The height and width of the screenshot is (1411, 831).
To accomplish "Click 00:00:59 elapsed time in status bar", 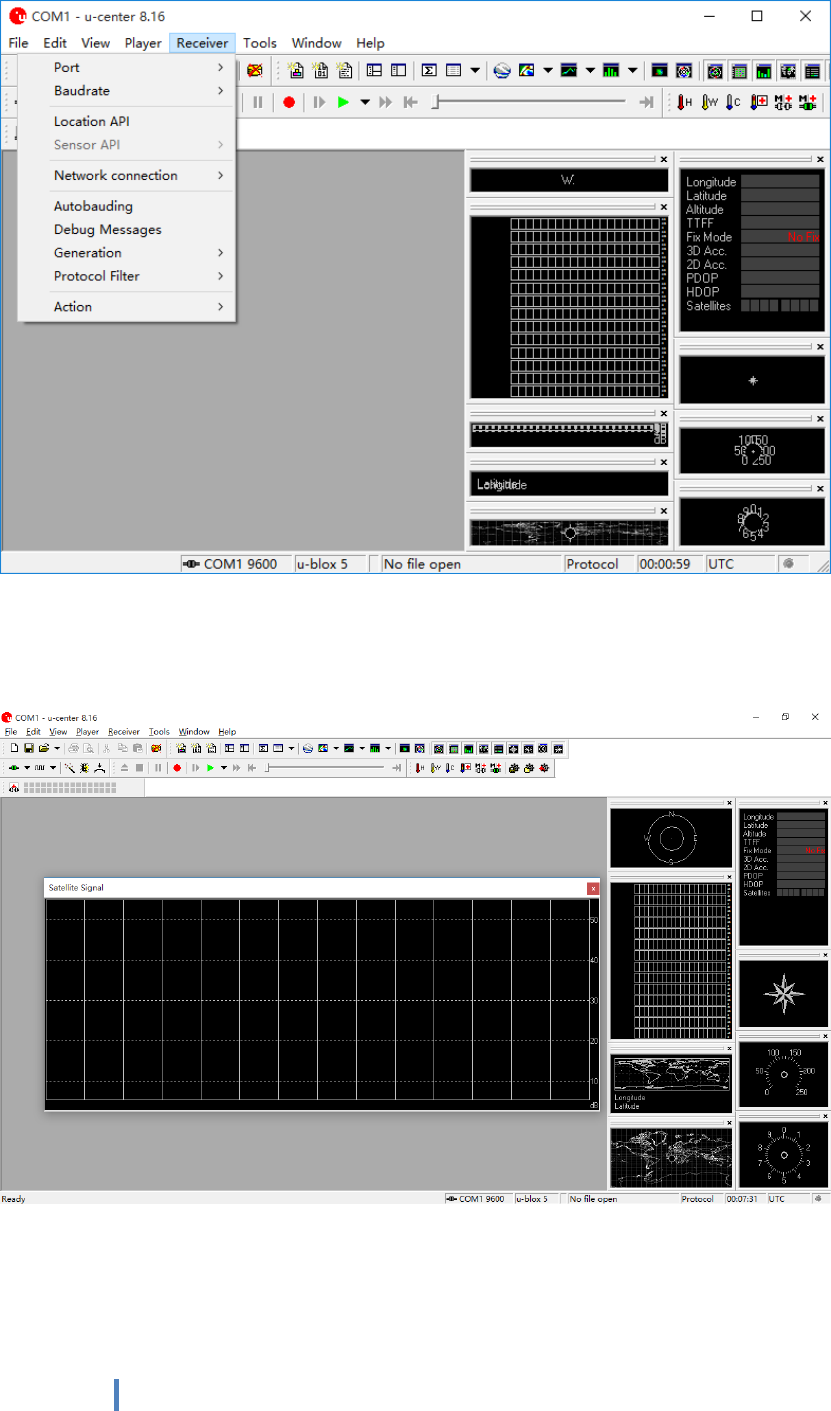I will [x=668, y=564].
